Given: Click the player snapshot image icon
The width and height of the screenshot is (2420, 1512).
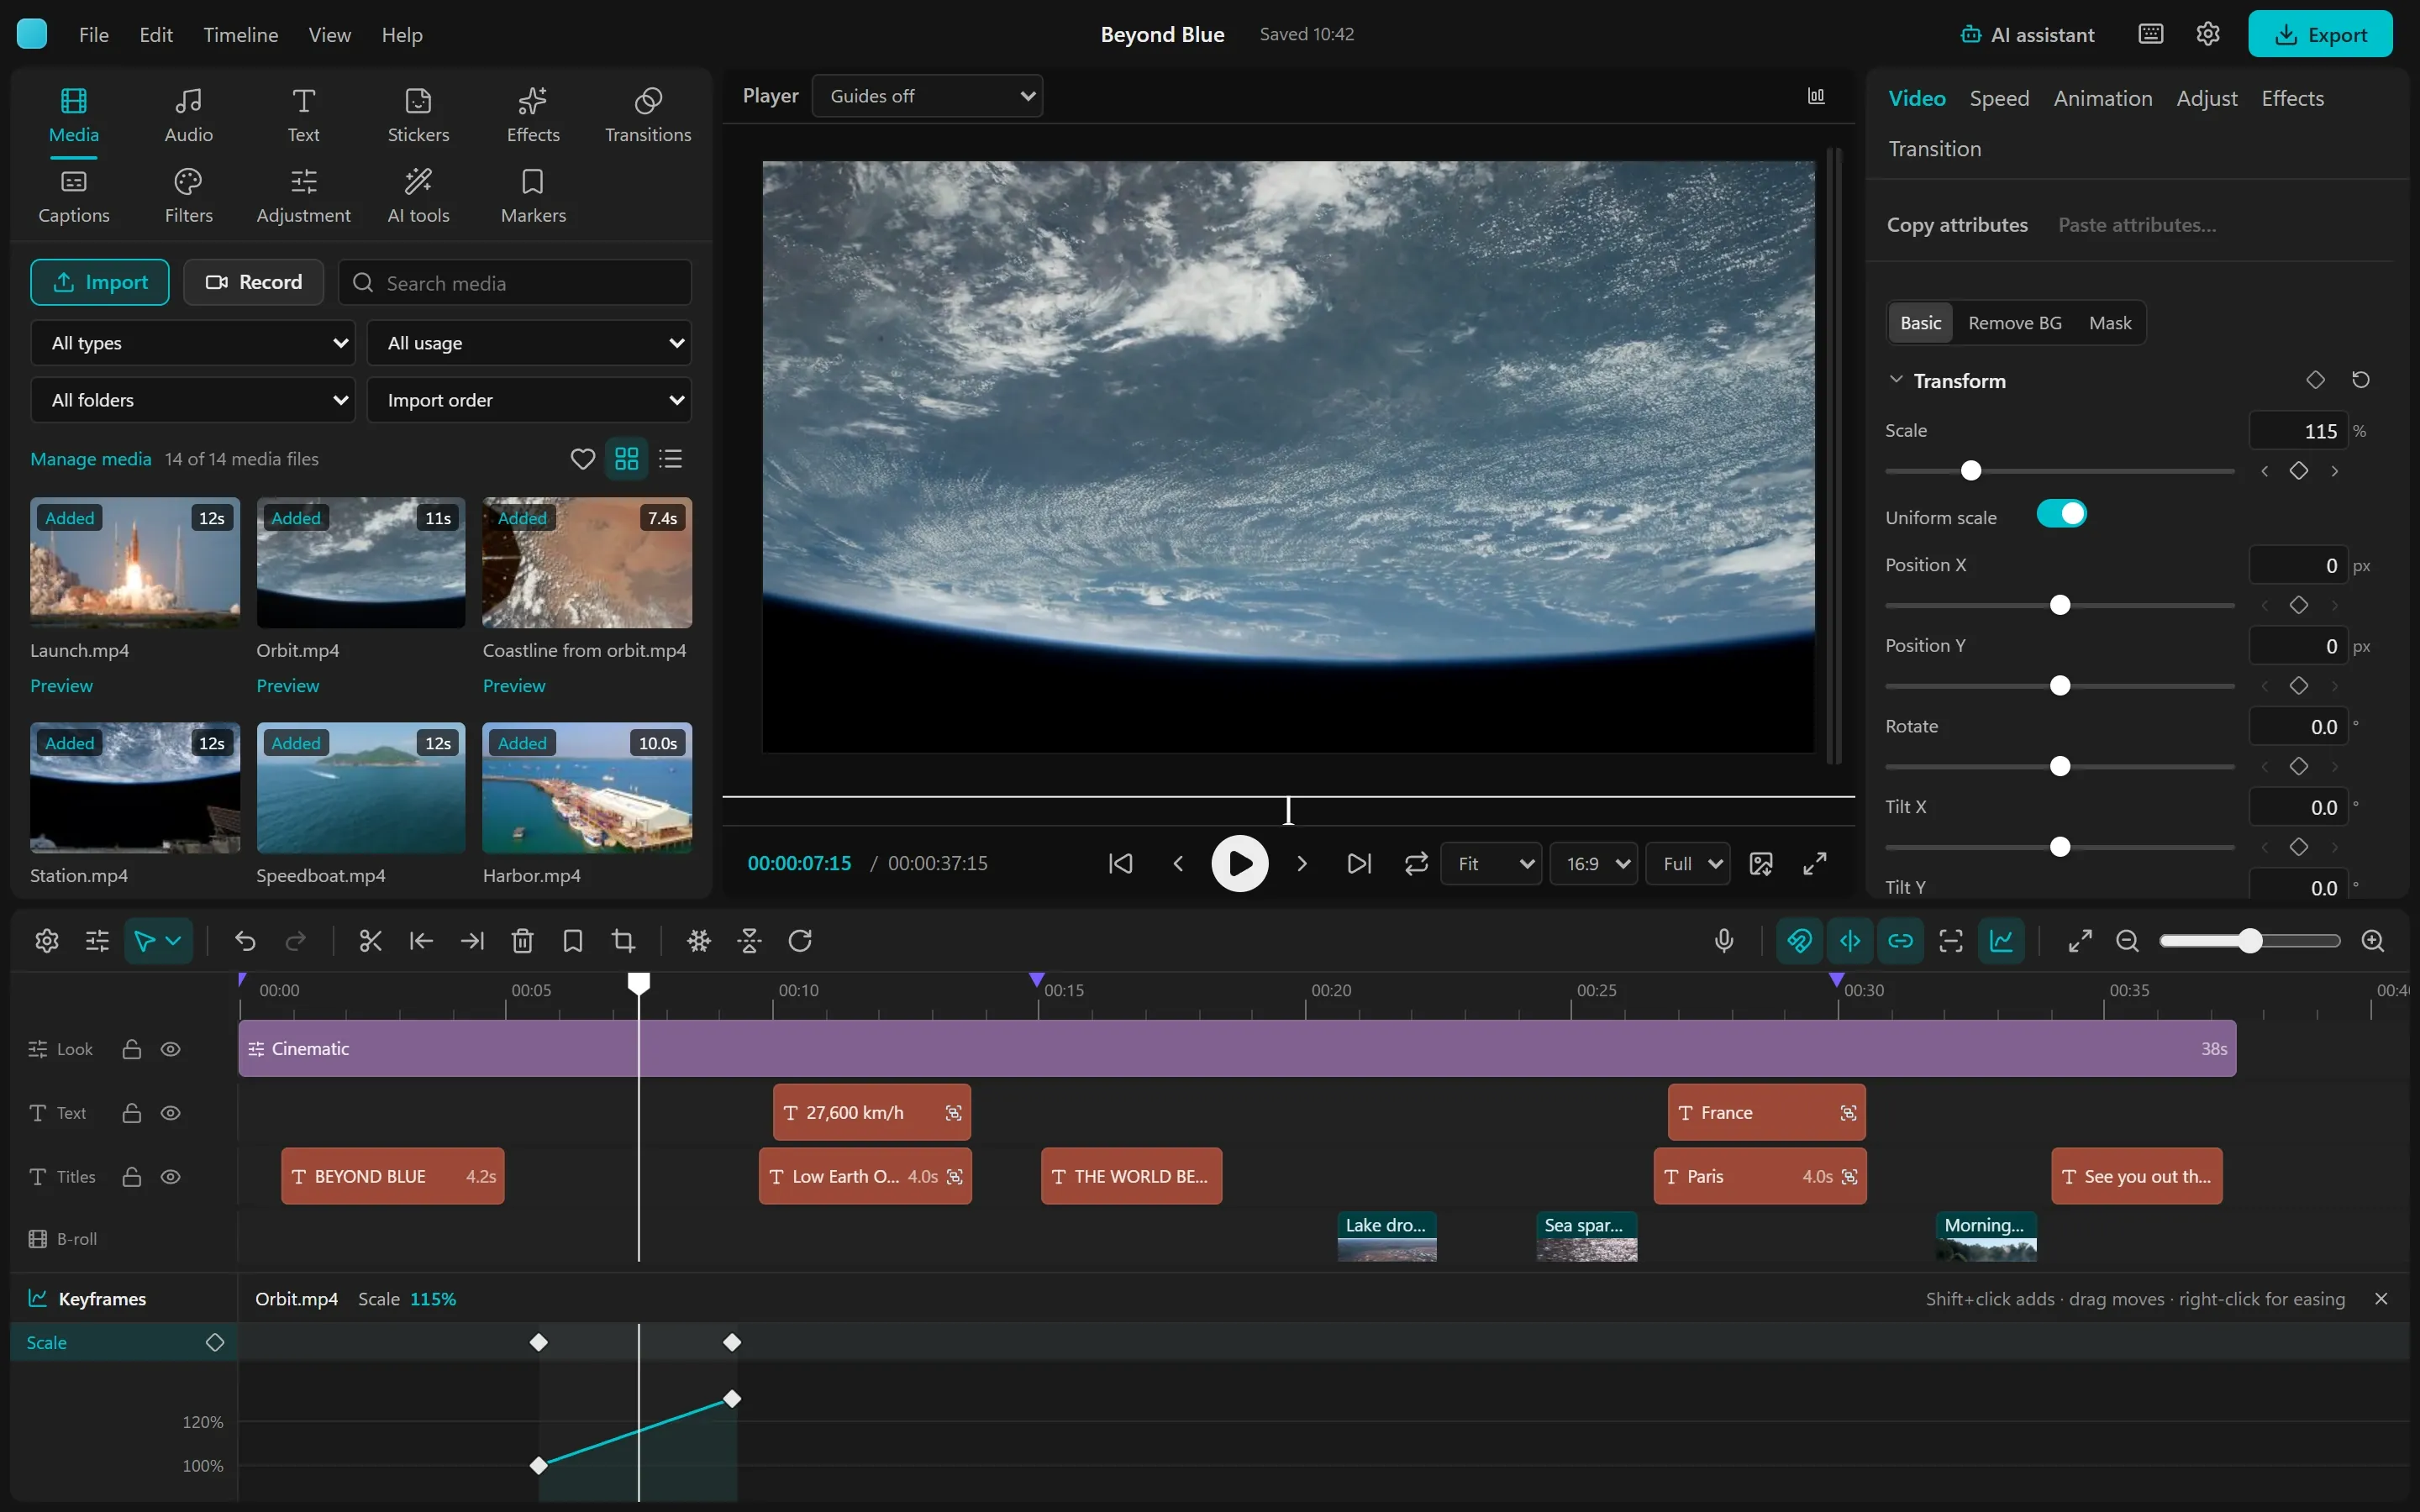Looking at the screenshot, I should (x=1761, y=863).
